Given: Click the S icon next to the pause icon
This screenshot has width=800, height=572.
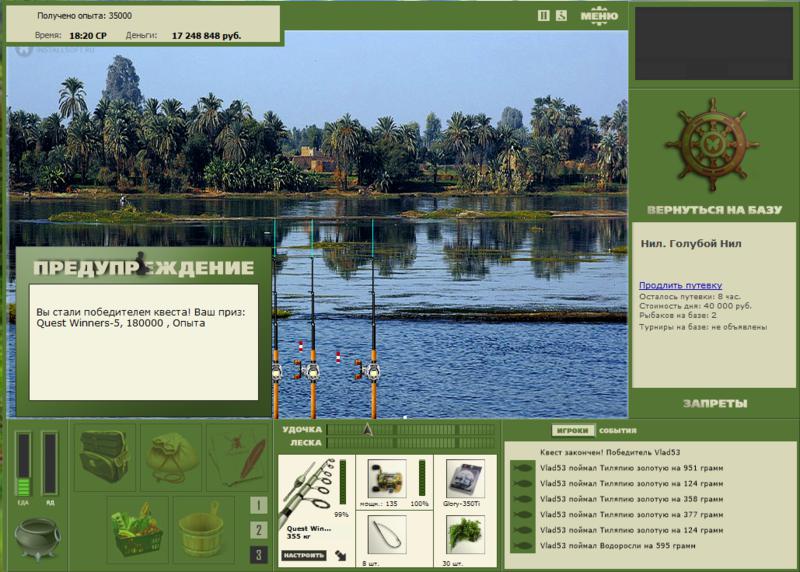Looking at the screenshot, I should coord(561,16).
